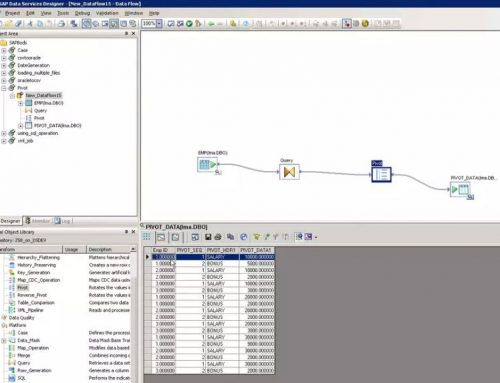
Task: Switch to the Designer tab
Action: pos(10,221)
